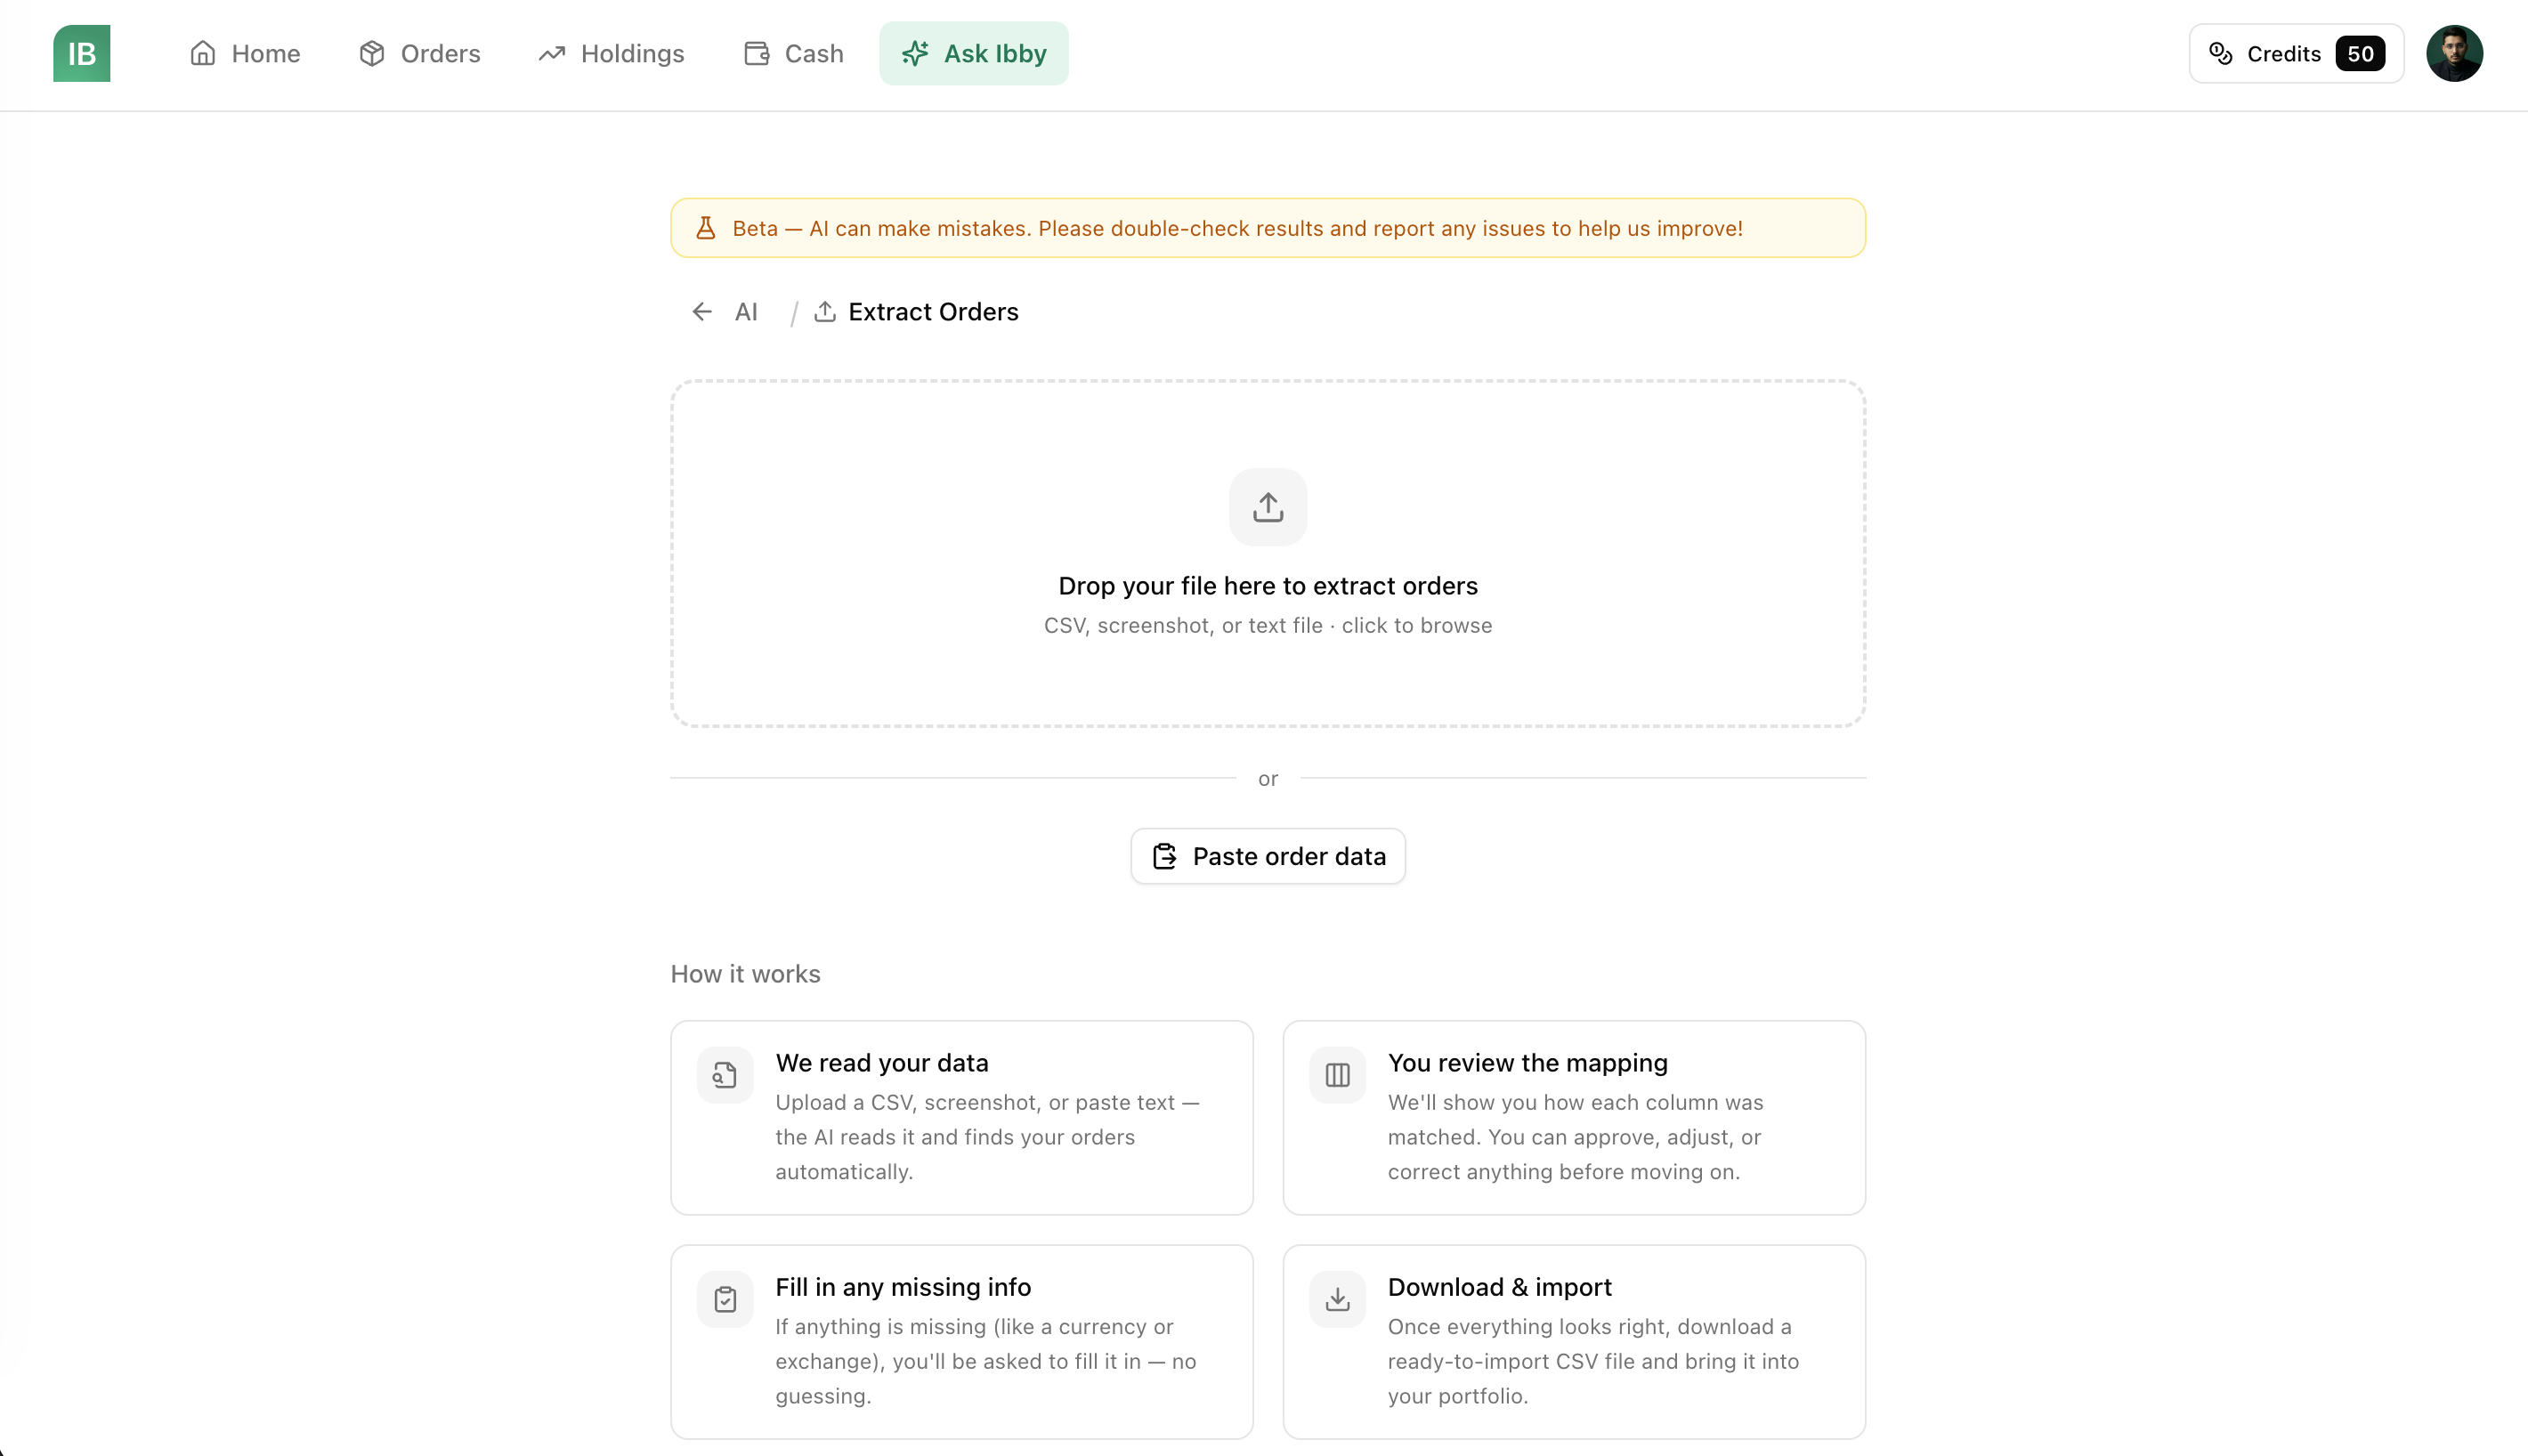The image size is (2528, 1456).
Task: Go back to the AI breadcrumb
Action: (746, 312)
